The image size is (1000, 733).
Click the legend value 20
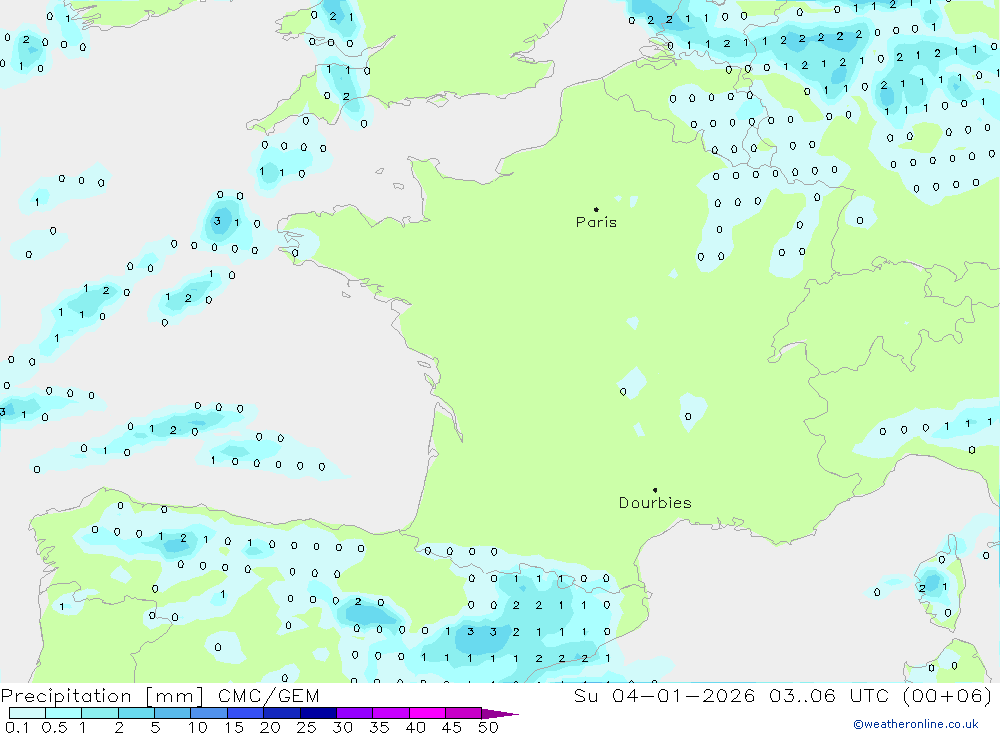click(x=270, y=727)
